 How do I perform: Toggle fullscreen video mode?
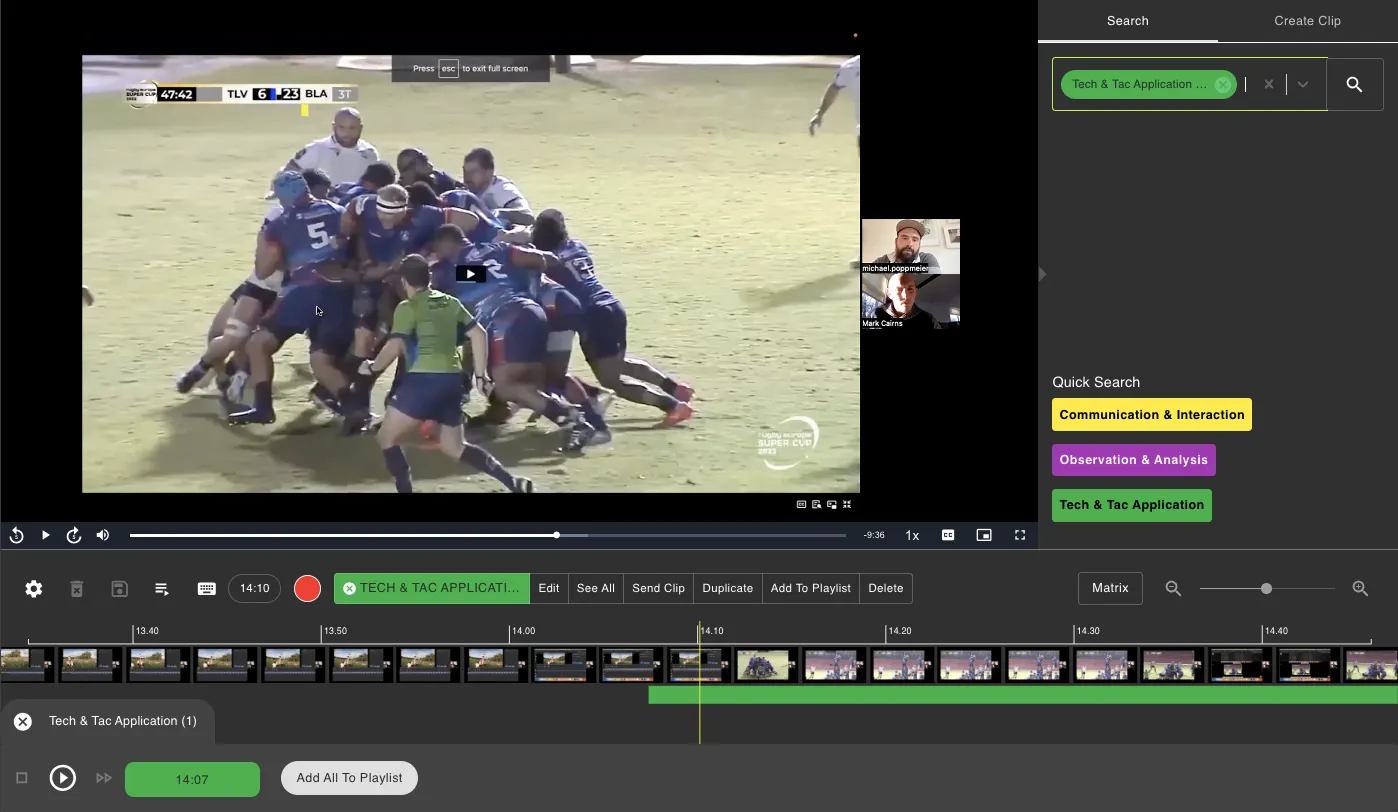click(x=1020, y=535)
